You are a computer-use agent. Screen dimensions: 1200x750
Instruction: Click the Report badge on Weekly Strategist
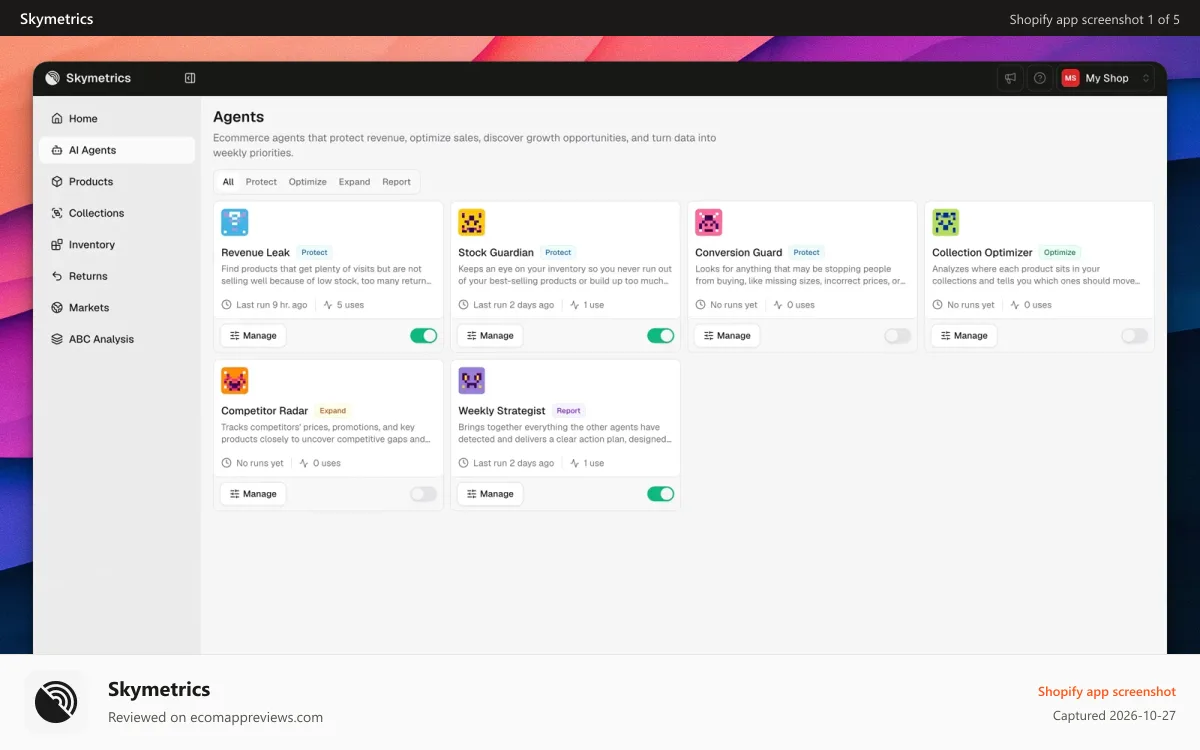pyautogui.click(x=568, y=411)
